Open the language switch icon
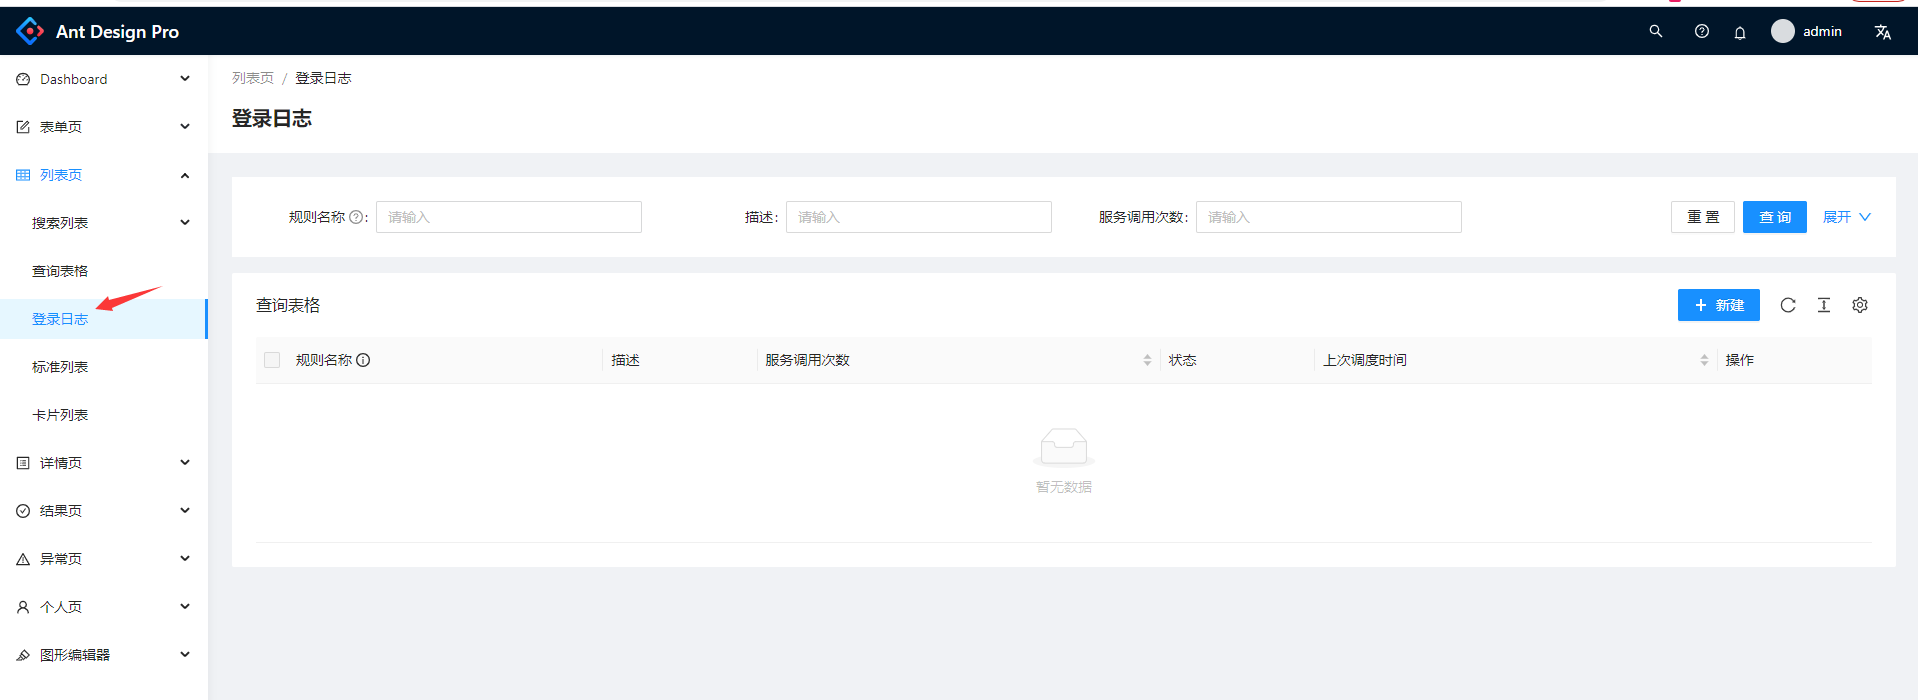The image size is (1918, 700). coord(1883,32)
